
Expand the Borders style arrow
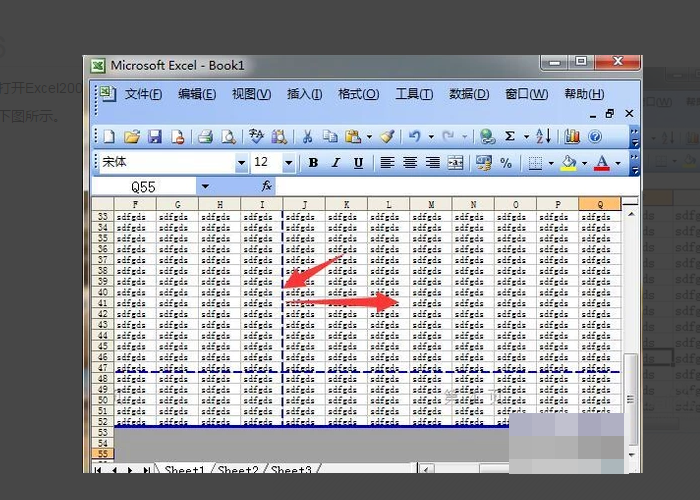click(551, 163)
